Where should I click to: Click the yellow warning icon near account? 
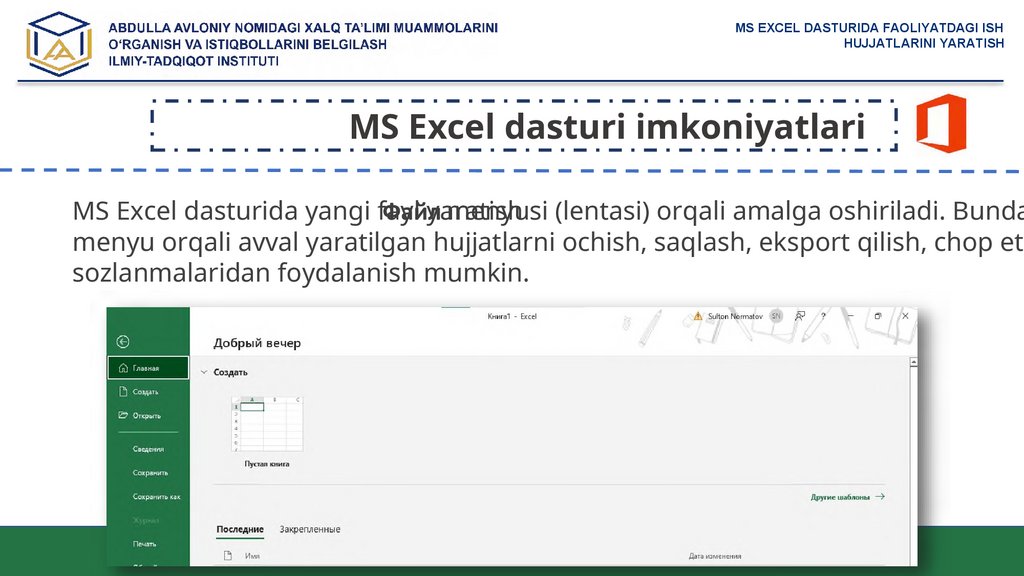pyautogui.click(x=697, y=316)
